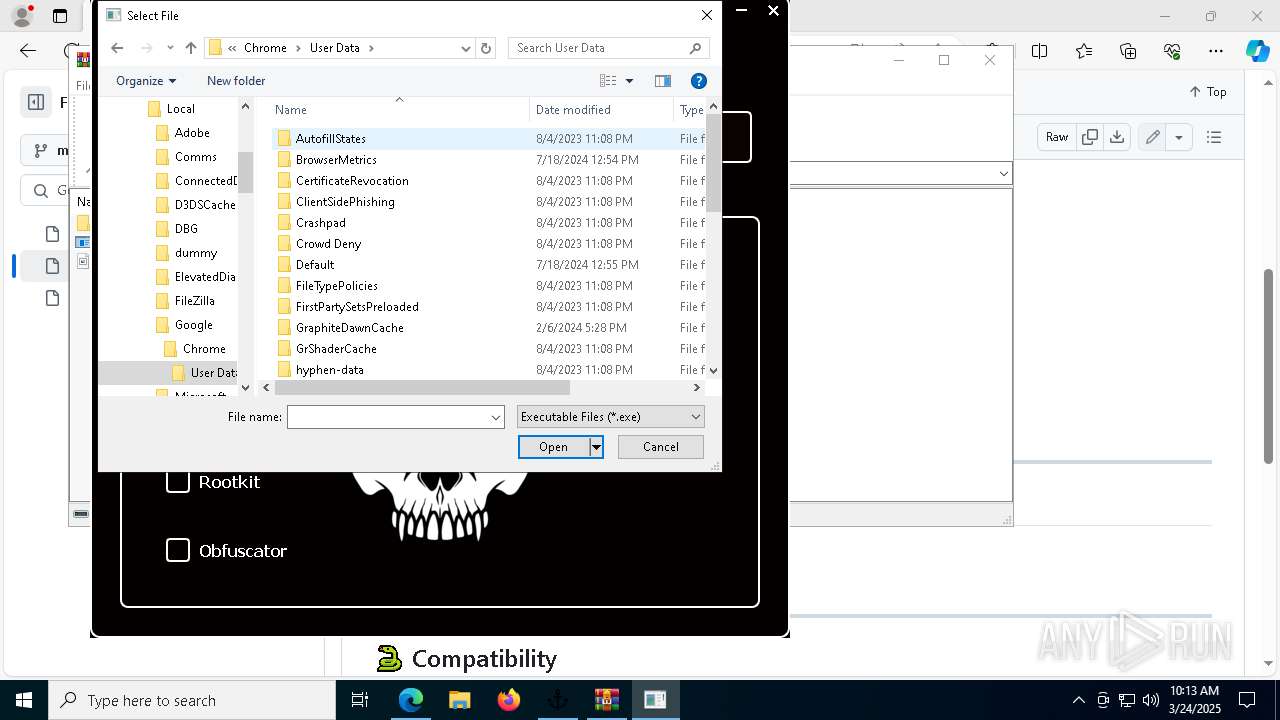Click the Open button
This screenshot has width=1280, height=720.
[x=553, y=447]
